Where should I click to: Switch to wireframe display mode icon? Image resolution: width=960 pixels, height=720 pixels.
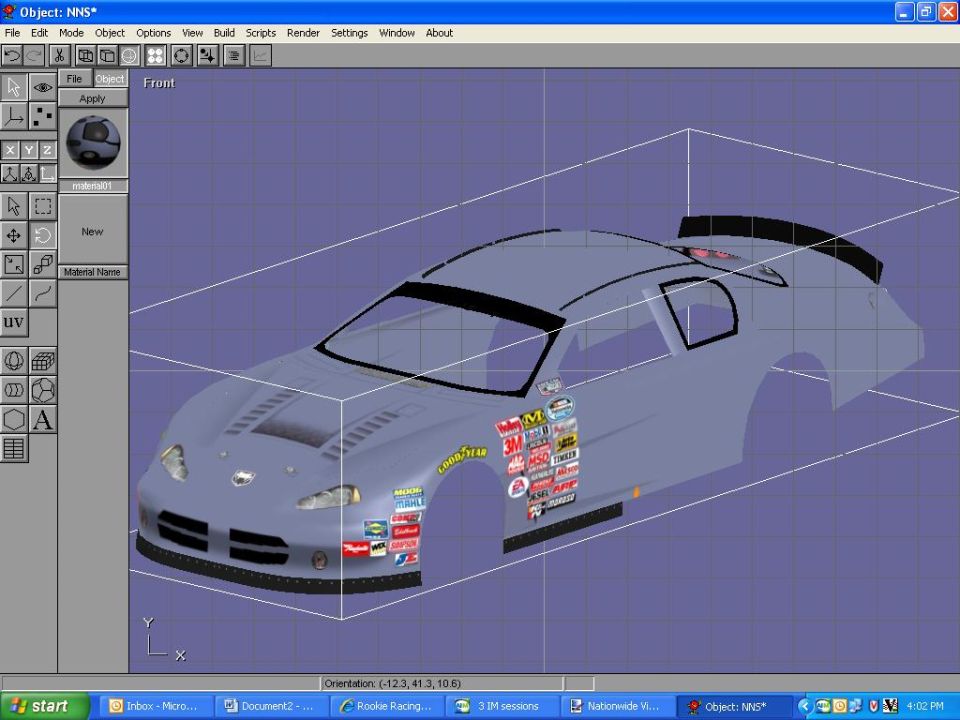click(86, 56)
